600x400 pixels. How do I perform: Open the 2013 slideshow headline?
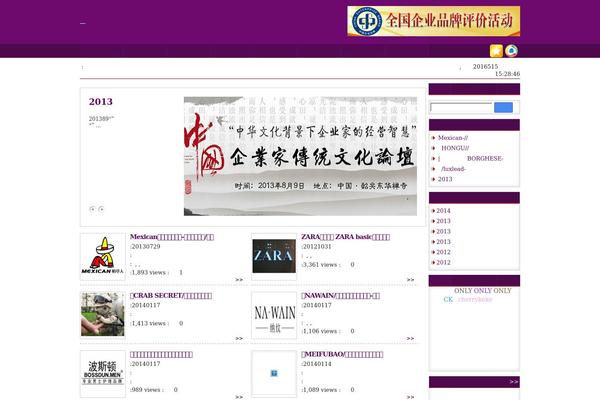[101, 101]
